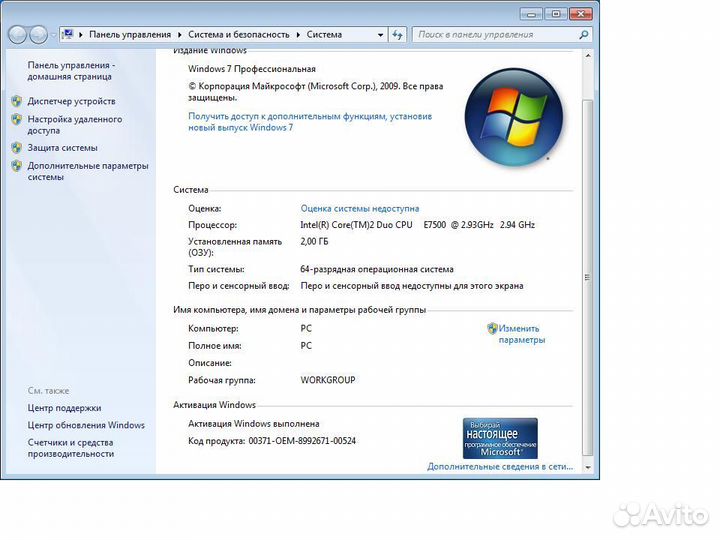This screenshot has height=540, width=720.
Task: Open 'Центр поддержки' link
Action: coord(64,408)
